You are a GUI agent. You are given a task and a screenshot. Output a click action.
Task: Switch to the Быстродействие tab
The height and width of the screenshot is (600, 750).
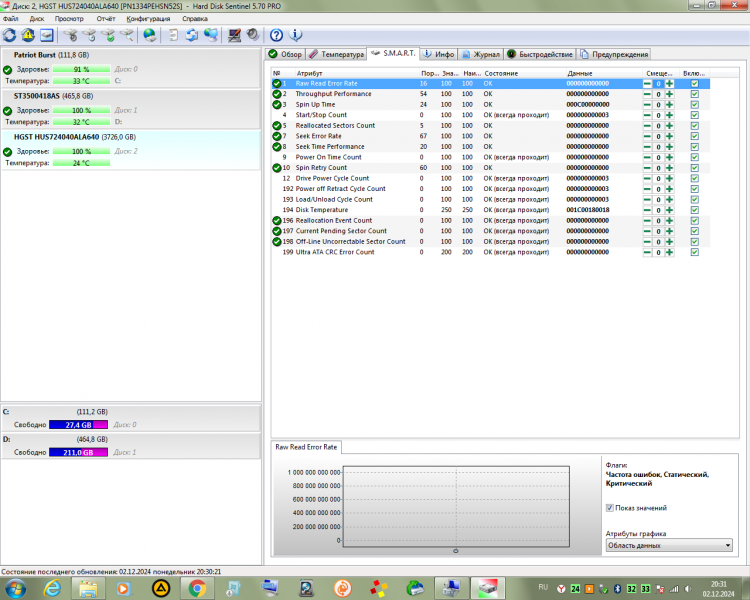coord(540,54)
